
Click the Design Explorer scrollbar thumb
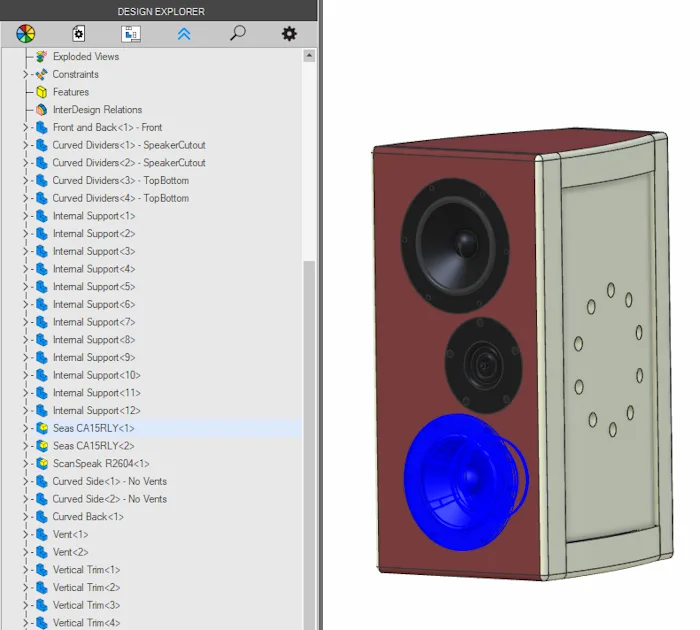309,444
